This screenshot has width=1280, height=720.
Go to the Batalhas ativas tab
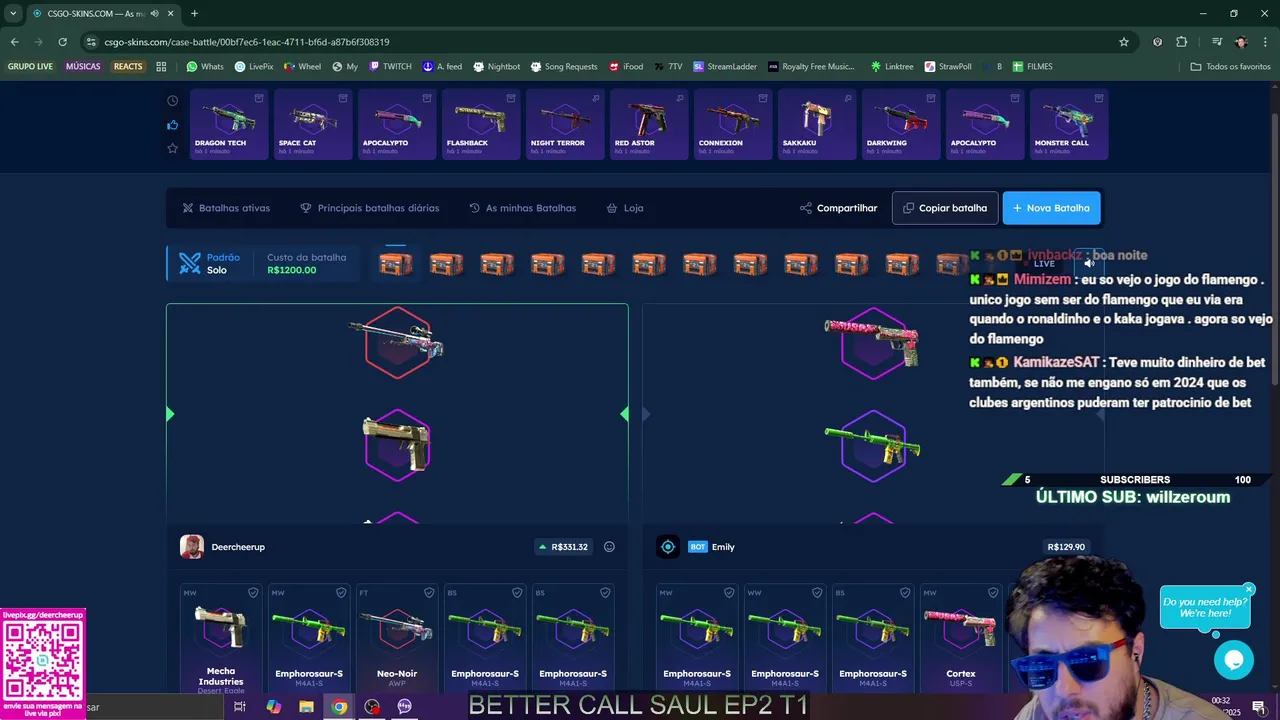click(226, 208)
